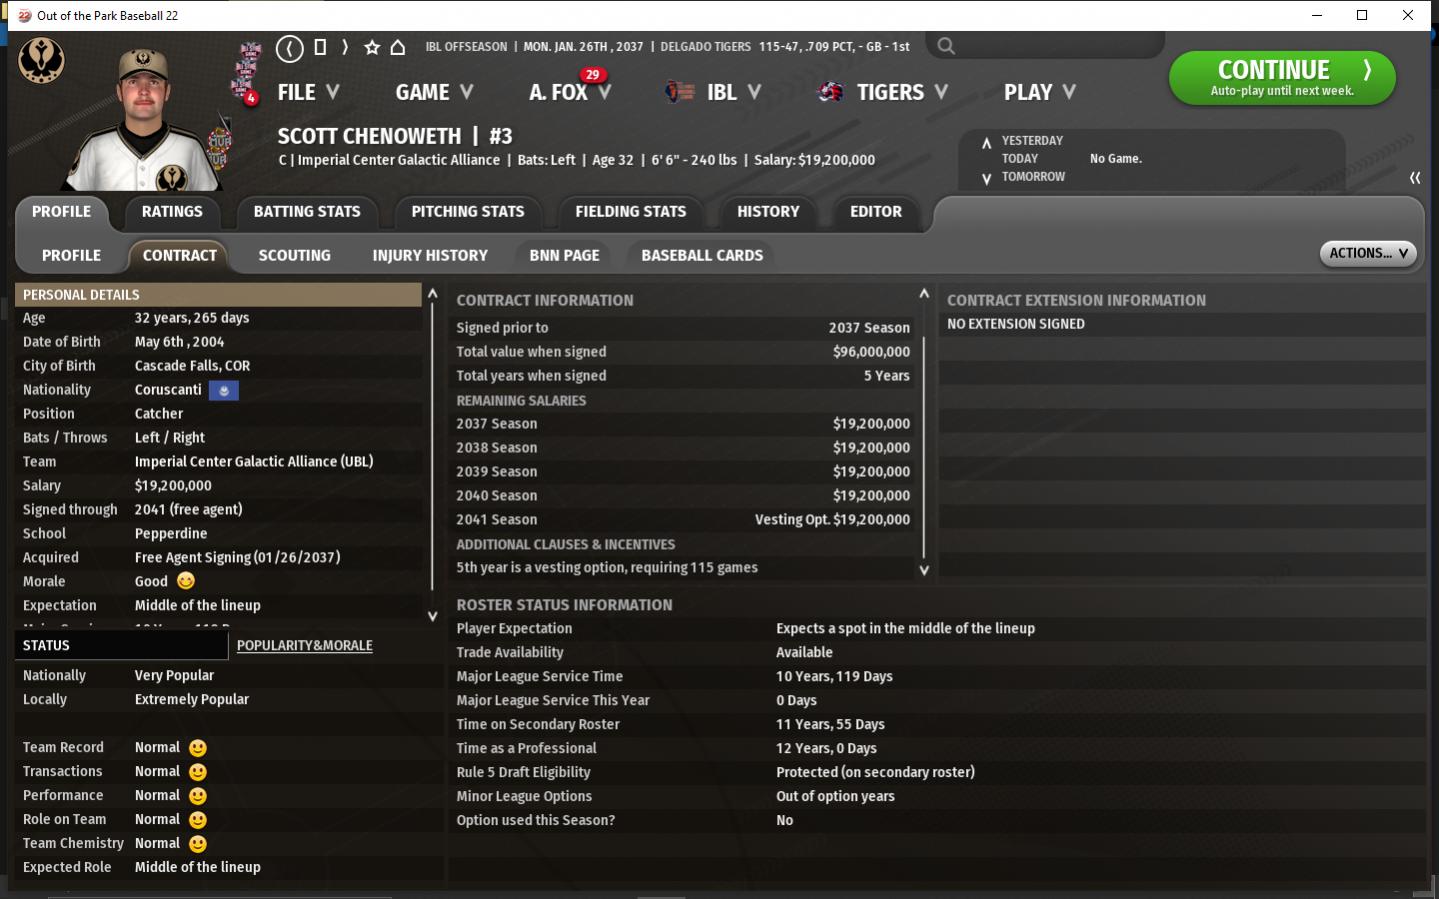Show yesterday's schedule with up arrow
This screenshot has width=1439, height=899.
(x=987, y=142)
